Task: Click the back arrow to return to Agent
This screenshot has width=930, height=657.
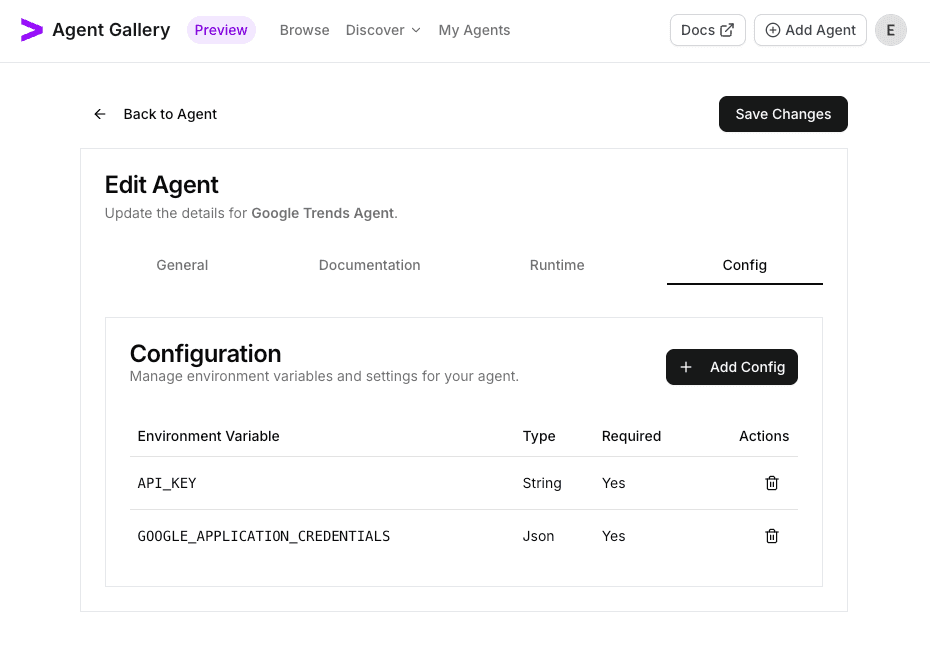Action: (x=100, y=114)
